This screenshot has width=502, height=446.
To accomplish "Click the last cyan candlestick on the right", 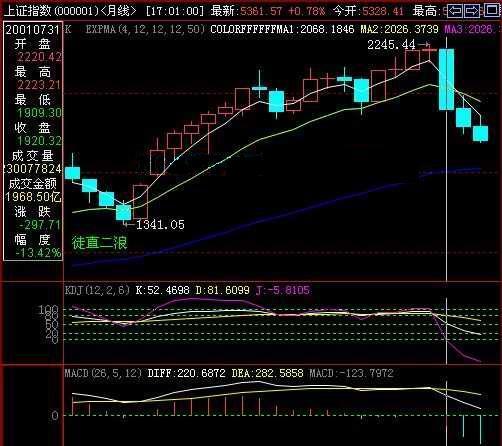I will 480,133.
